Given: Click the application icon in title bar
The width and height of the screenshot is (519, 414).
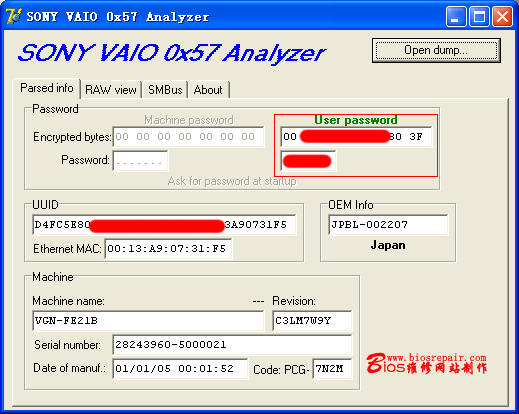Looking at the screenshot, I should coord(13,16).
